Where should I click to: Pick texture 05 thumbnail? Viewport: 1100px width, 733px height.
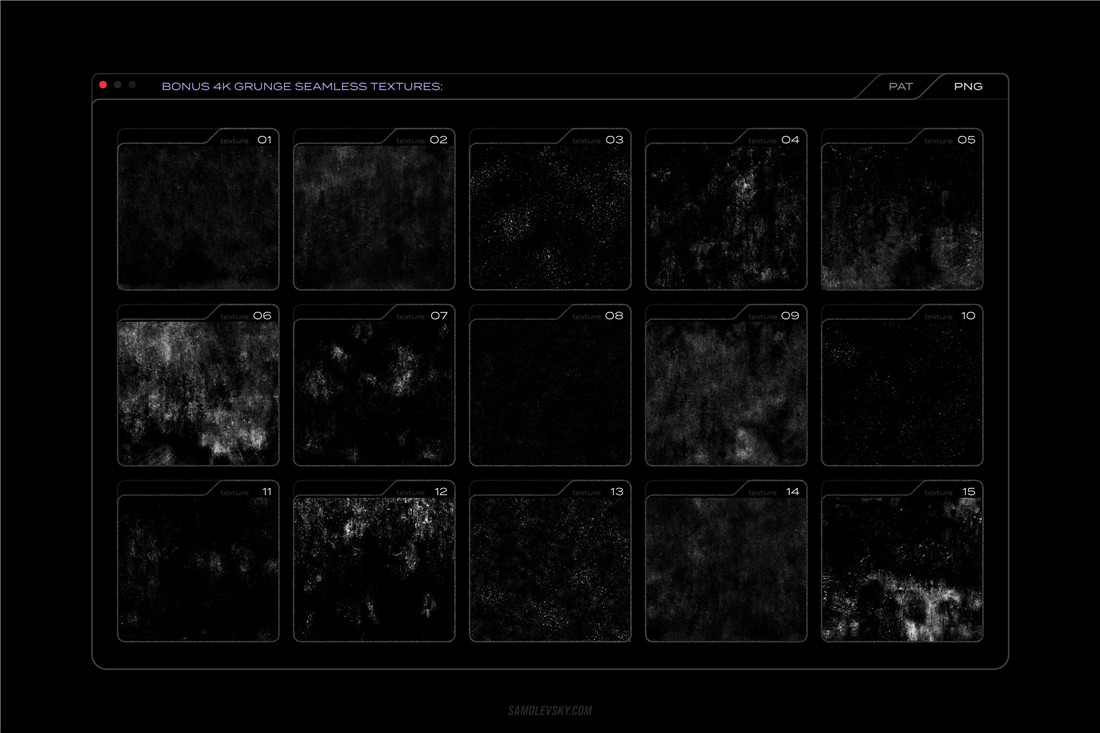point(902,216)
